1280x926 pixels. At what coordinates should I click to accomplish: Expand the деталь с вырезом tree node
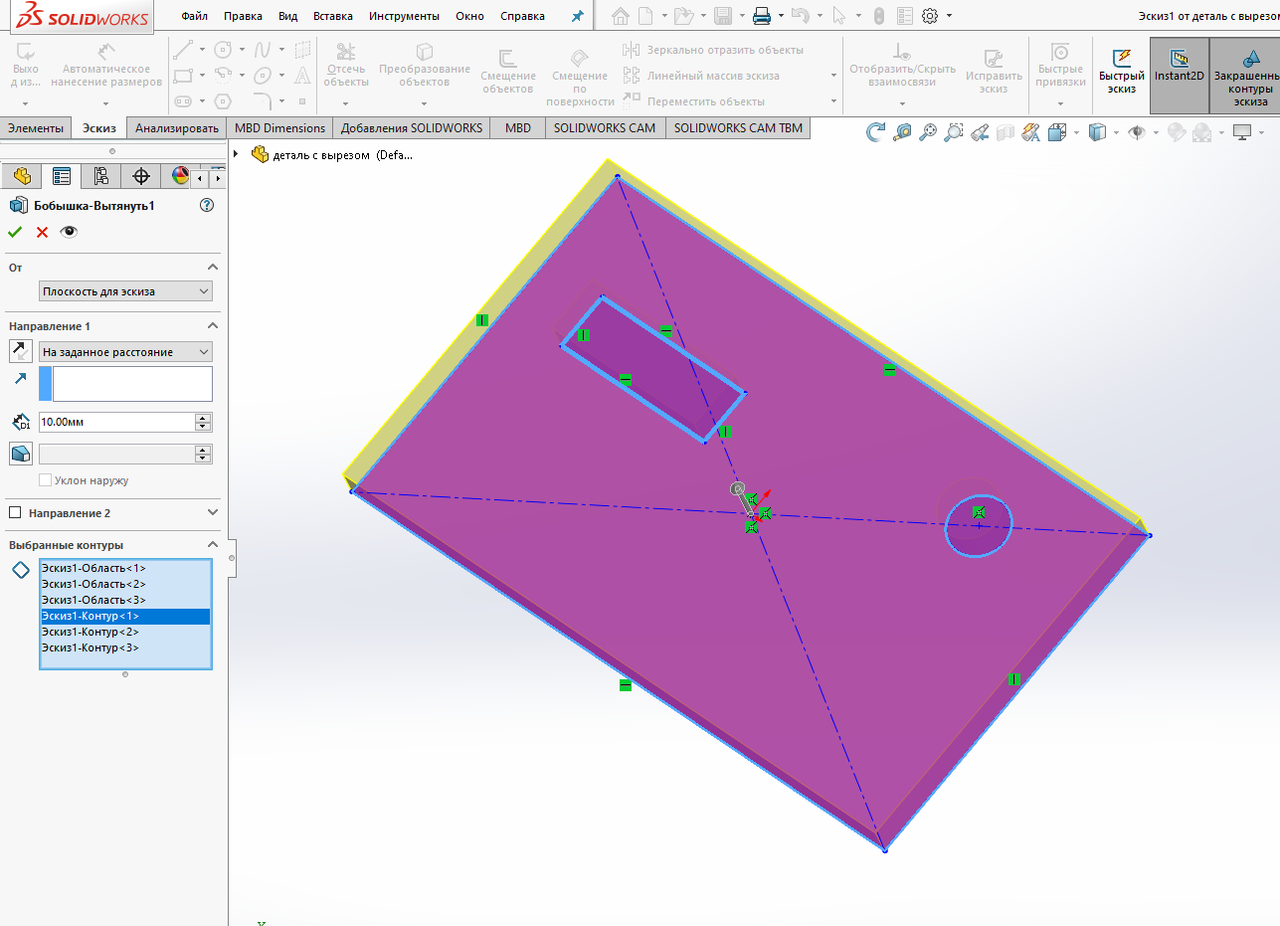[236, 154]
